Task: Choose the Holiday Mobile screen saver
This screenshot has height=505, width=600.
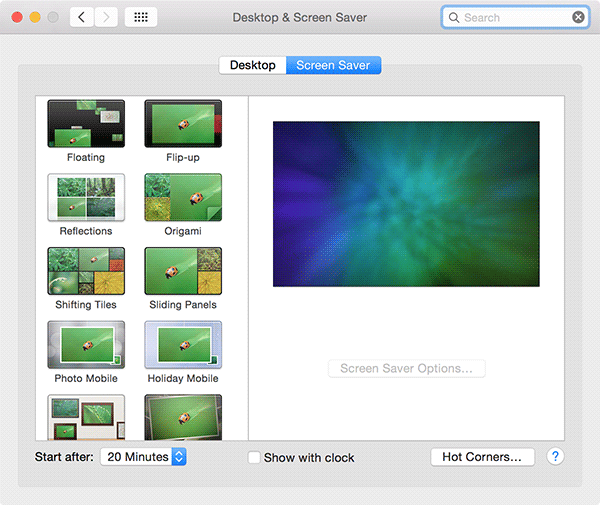Action: (183, 345)
